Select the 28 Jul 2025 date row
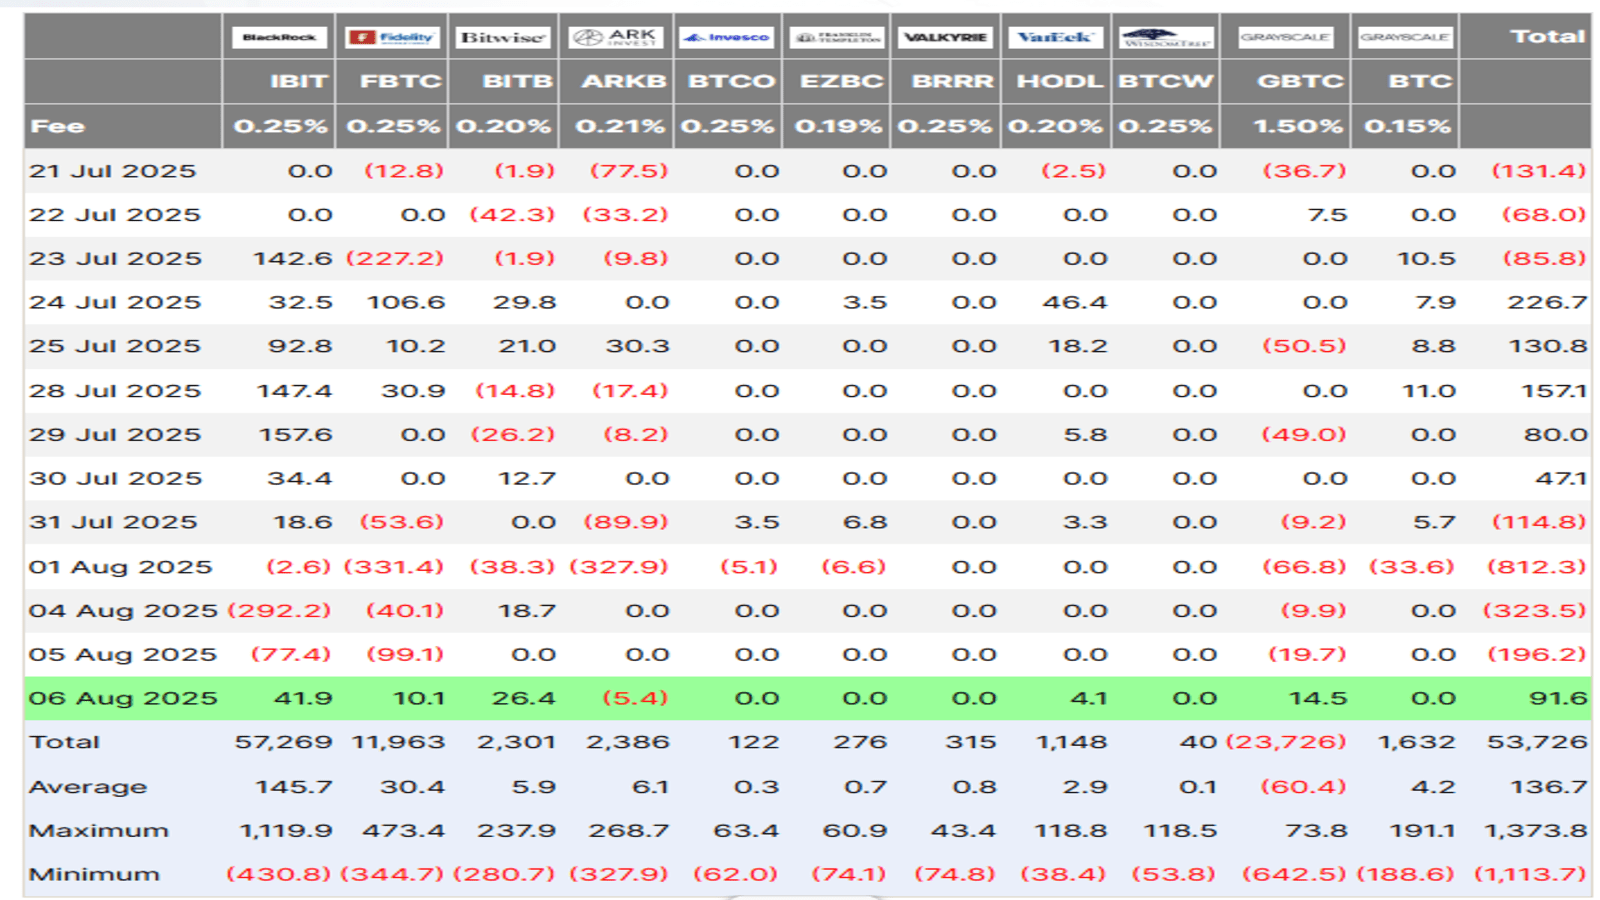This screenshot has height=900, width=1600. pyautogui.click(x=115, y=391)
